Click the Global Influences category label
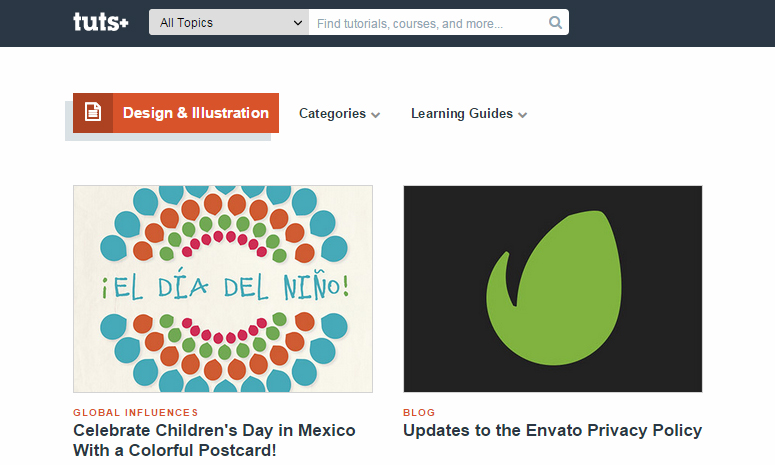 coord(136,413)
